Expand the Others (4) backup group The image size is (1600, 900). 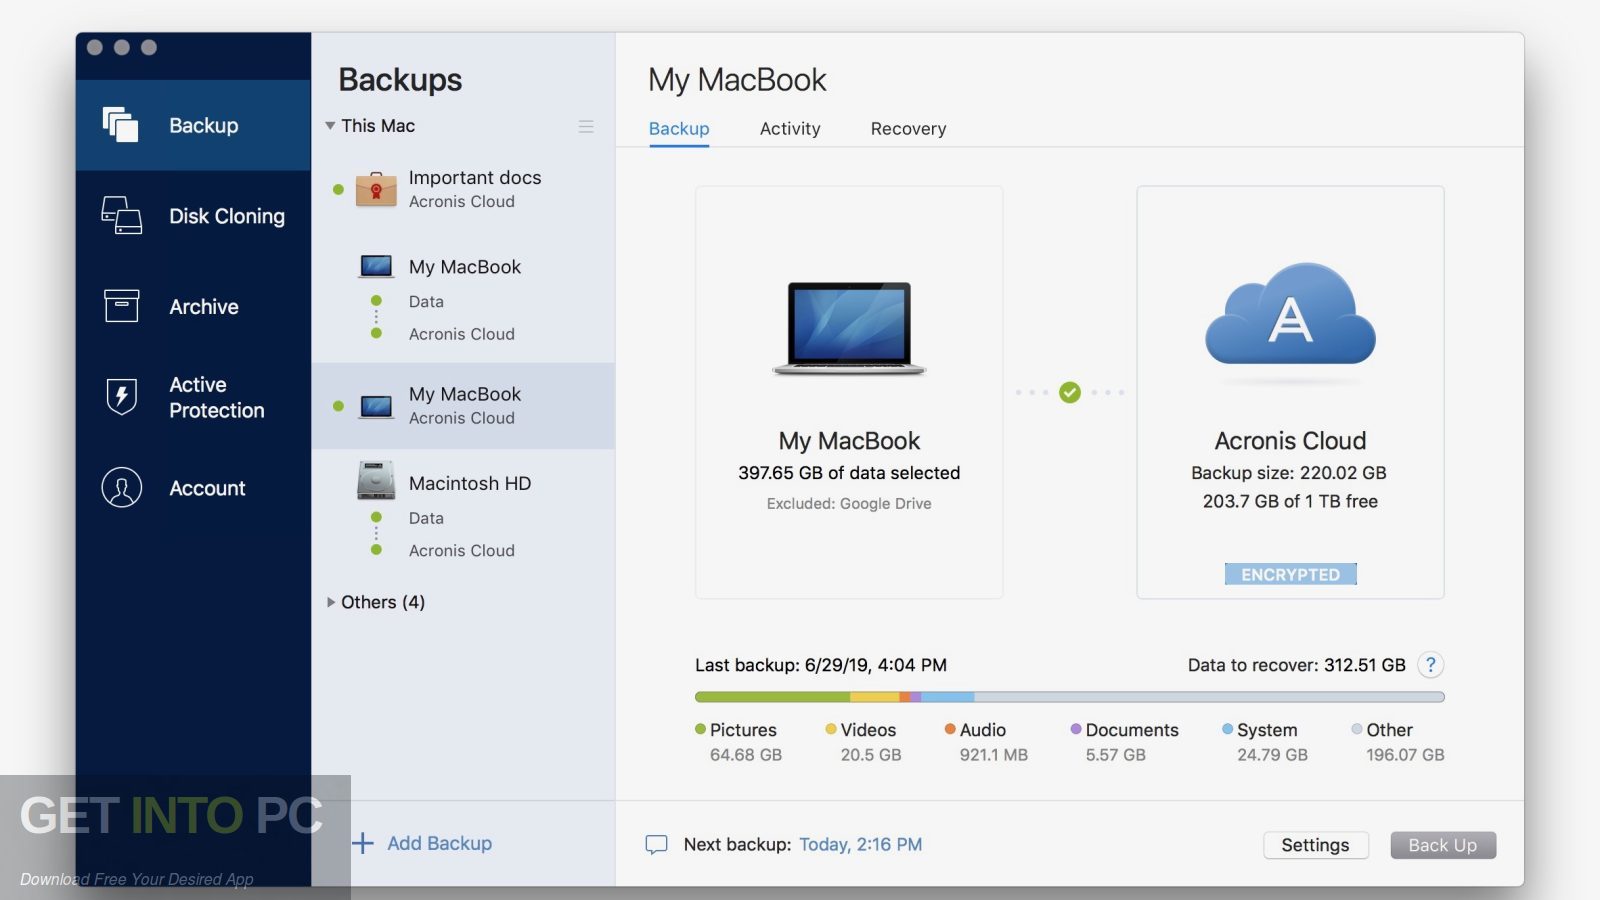[x=331, y=602]
